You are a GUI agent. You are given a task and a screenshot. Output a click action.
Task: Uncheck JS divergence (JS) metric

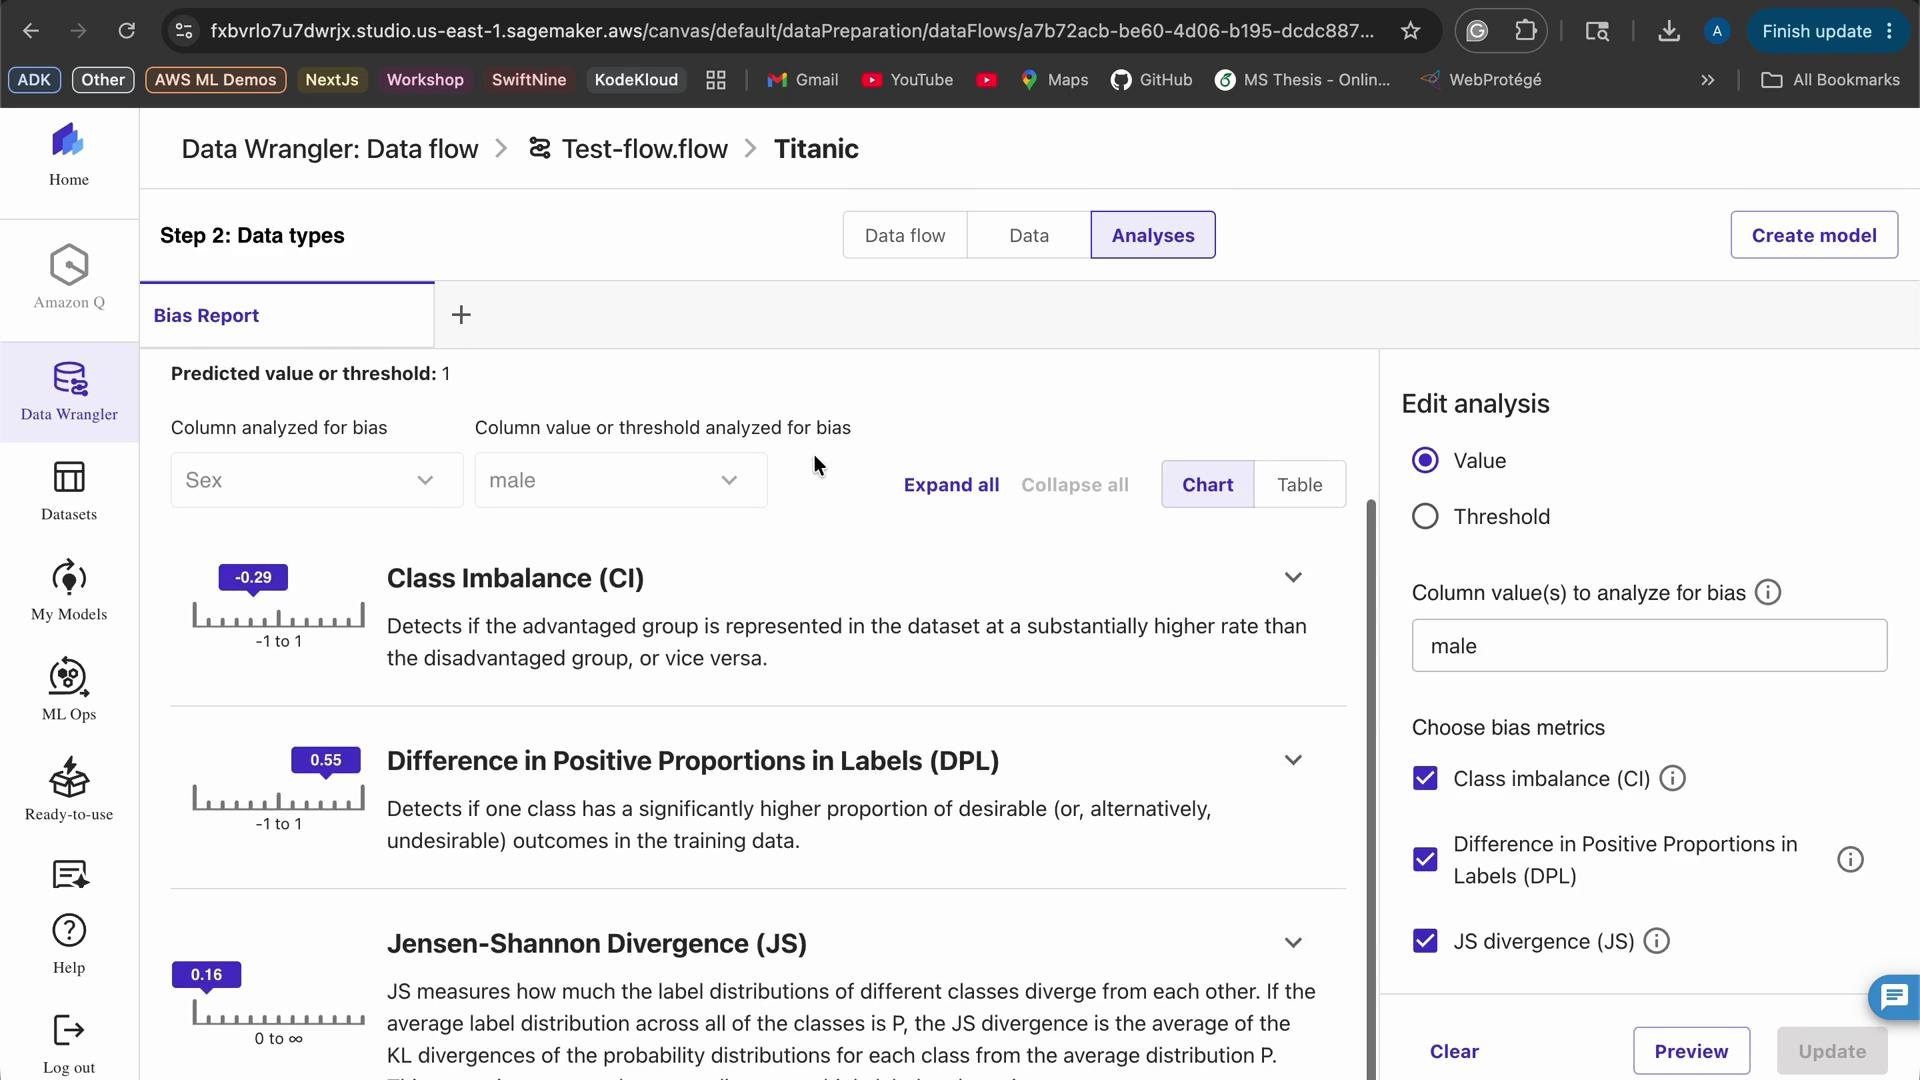click(1425, 941)
